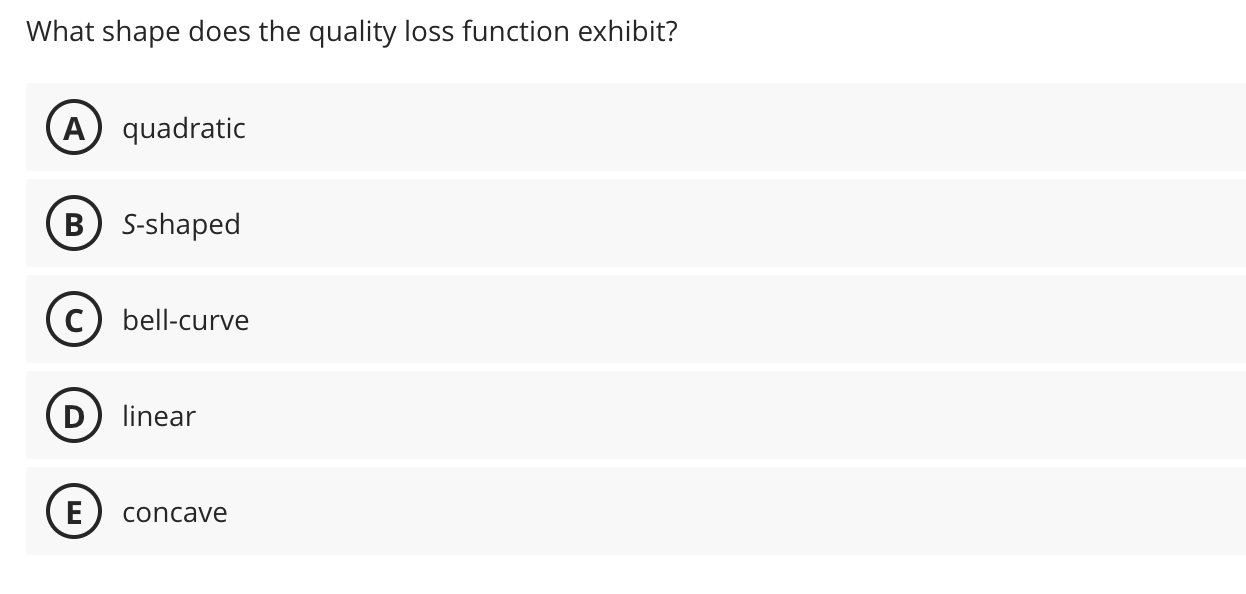This screenshot has height=594, width=1246.
Task: Choose the 'concave' answer option
Action: pyautogui.click(x=174, y=512)
